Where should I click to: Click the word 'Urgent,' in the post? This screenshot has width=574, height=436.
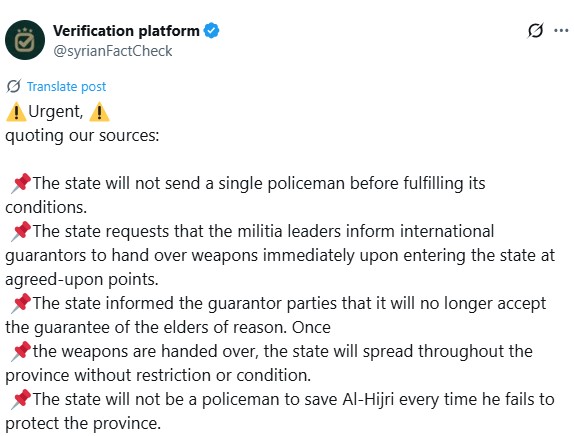coord(56,111)
